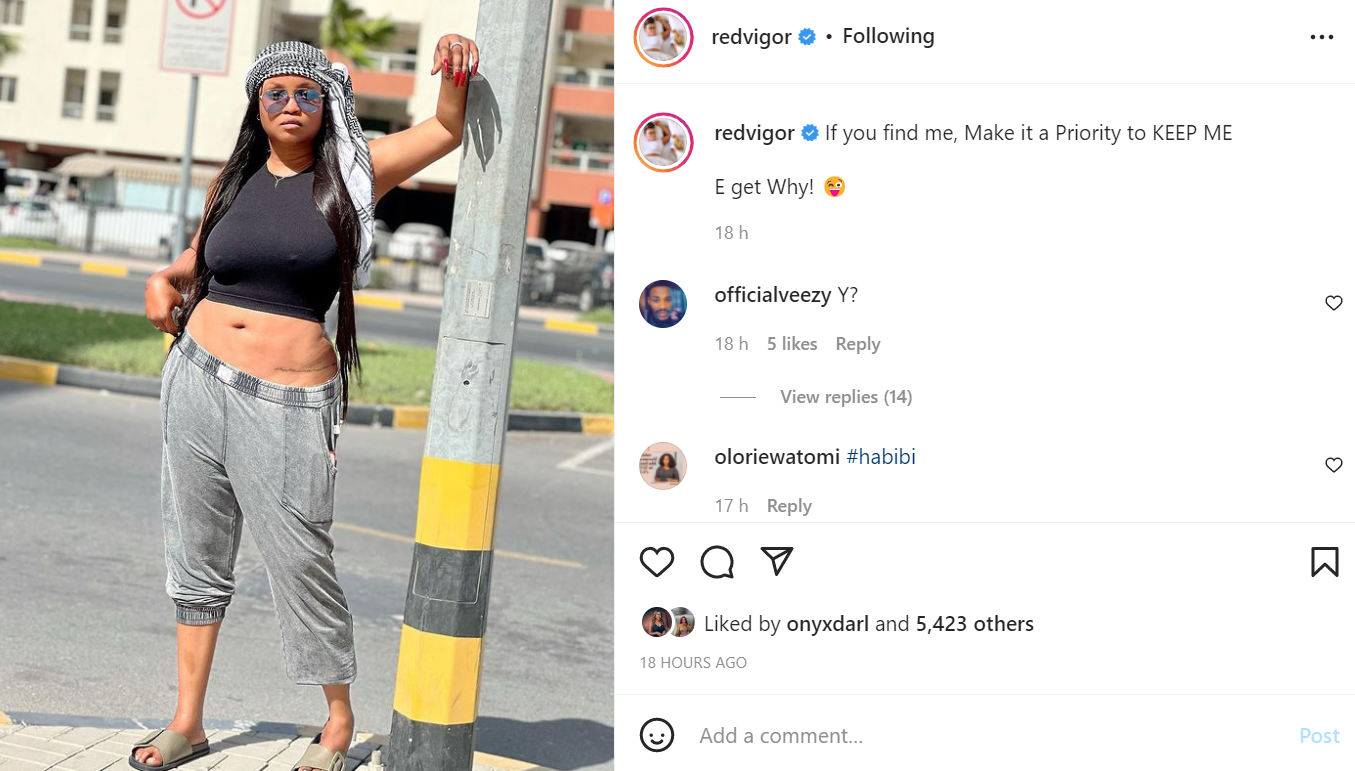
Task: Open the three-dot more options menu
Action: 1322,37
